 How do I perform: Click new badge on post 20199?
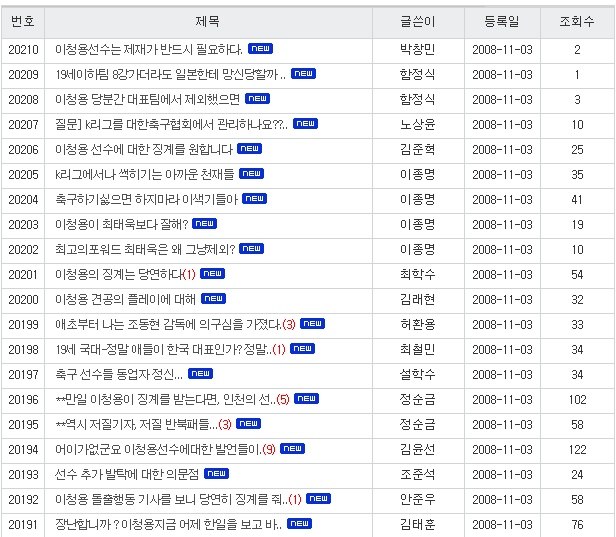[312, 323]
